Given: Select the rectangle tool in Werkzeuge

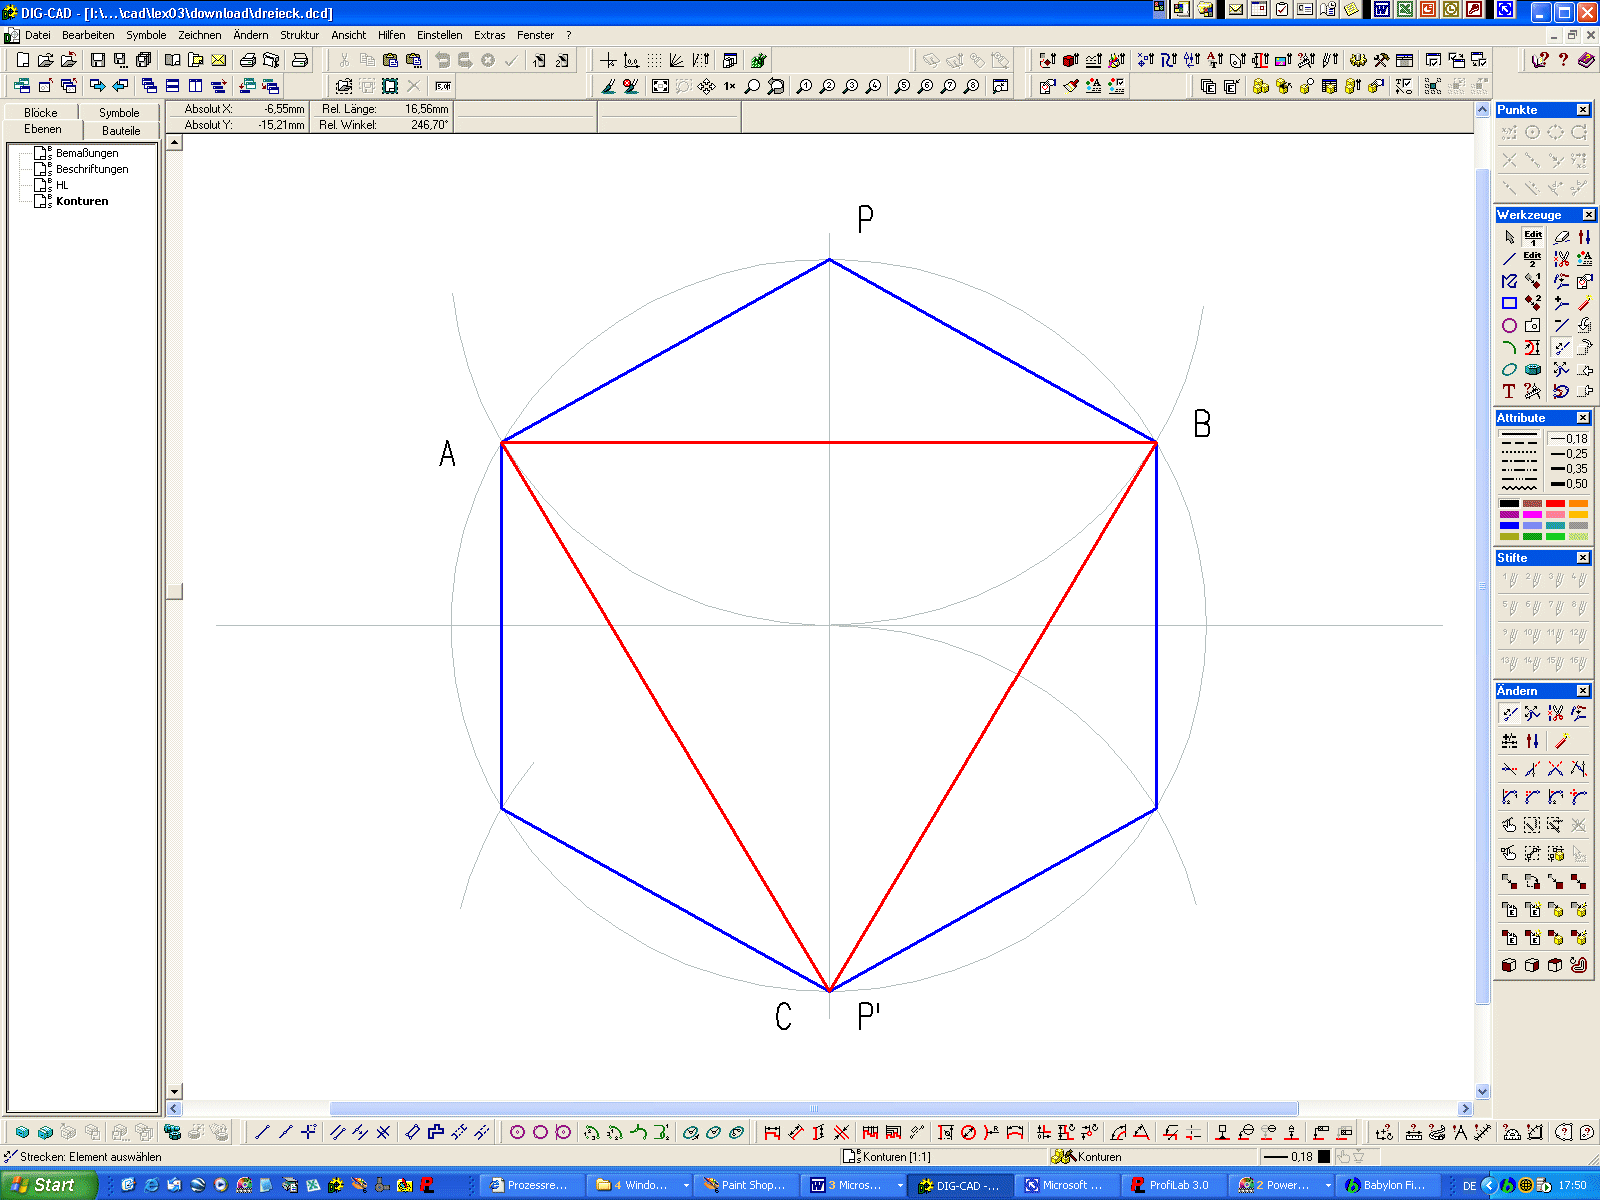Looking at the screenshot, I should point(1509,303).
